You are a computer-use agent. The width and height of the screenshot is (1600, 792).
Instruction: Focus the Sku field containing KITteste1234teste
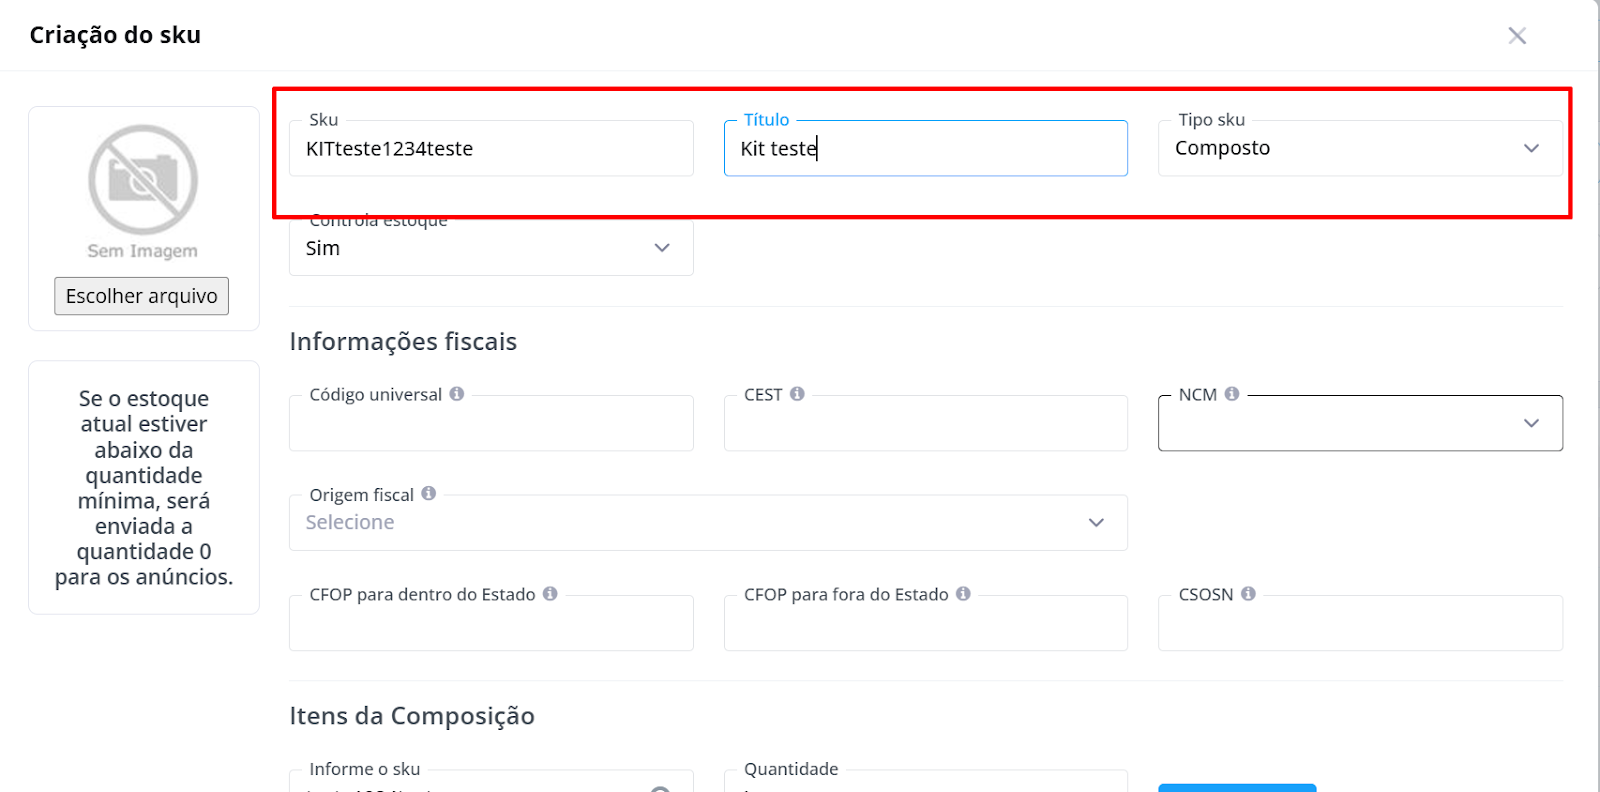click(x=491, y=148)
